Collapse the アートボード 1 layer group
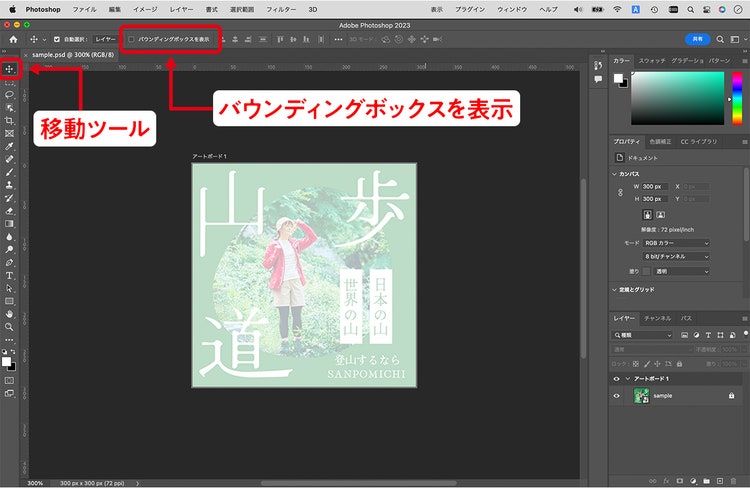The width and height of the screenshot is (750, 488). [x=628, y=378]
